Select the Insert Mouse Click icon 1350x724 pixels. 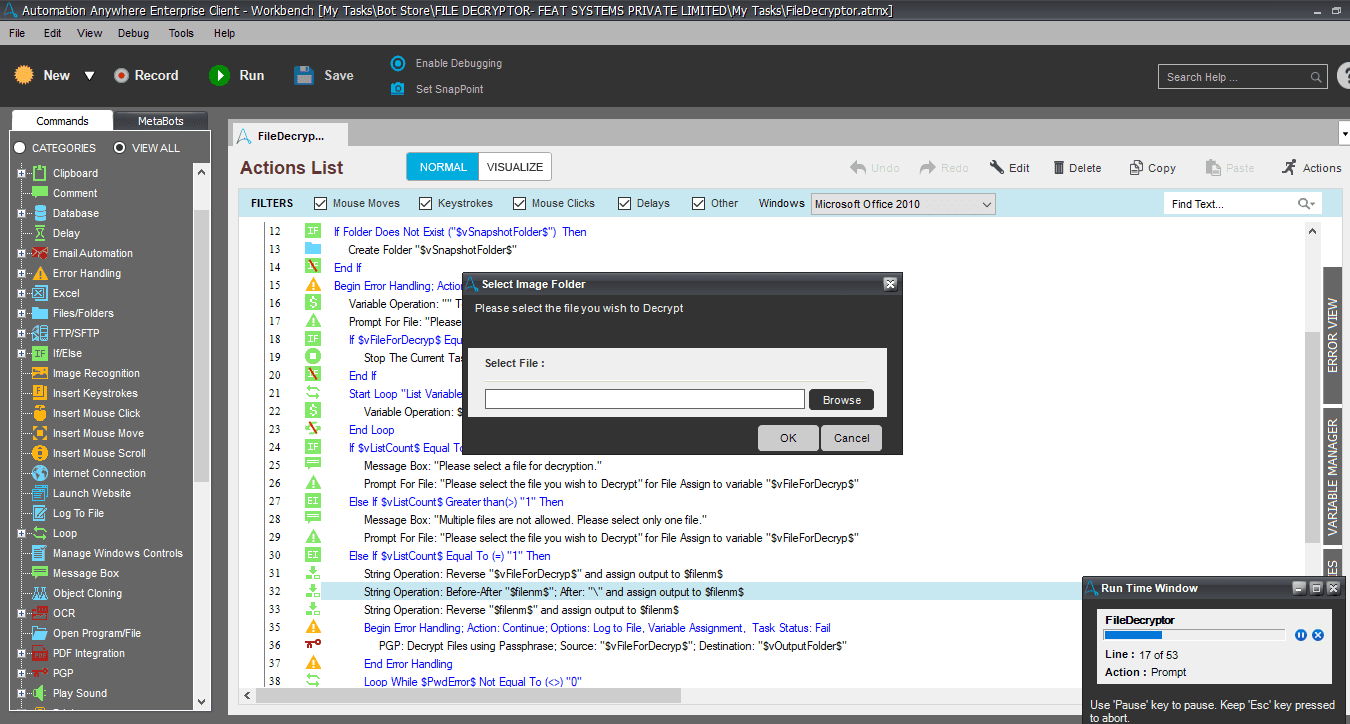coord(39,413)
